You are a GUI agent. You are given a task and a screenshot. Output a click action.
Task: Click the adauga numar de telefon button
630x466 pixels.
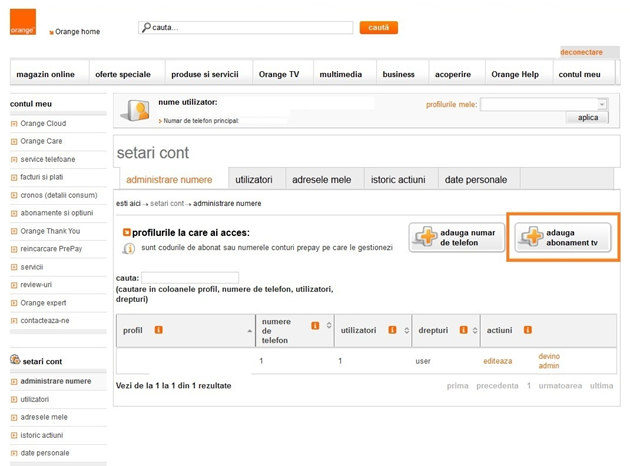[x=457, y=237]
